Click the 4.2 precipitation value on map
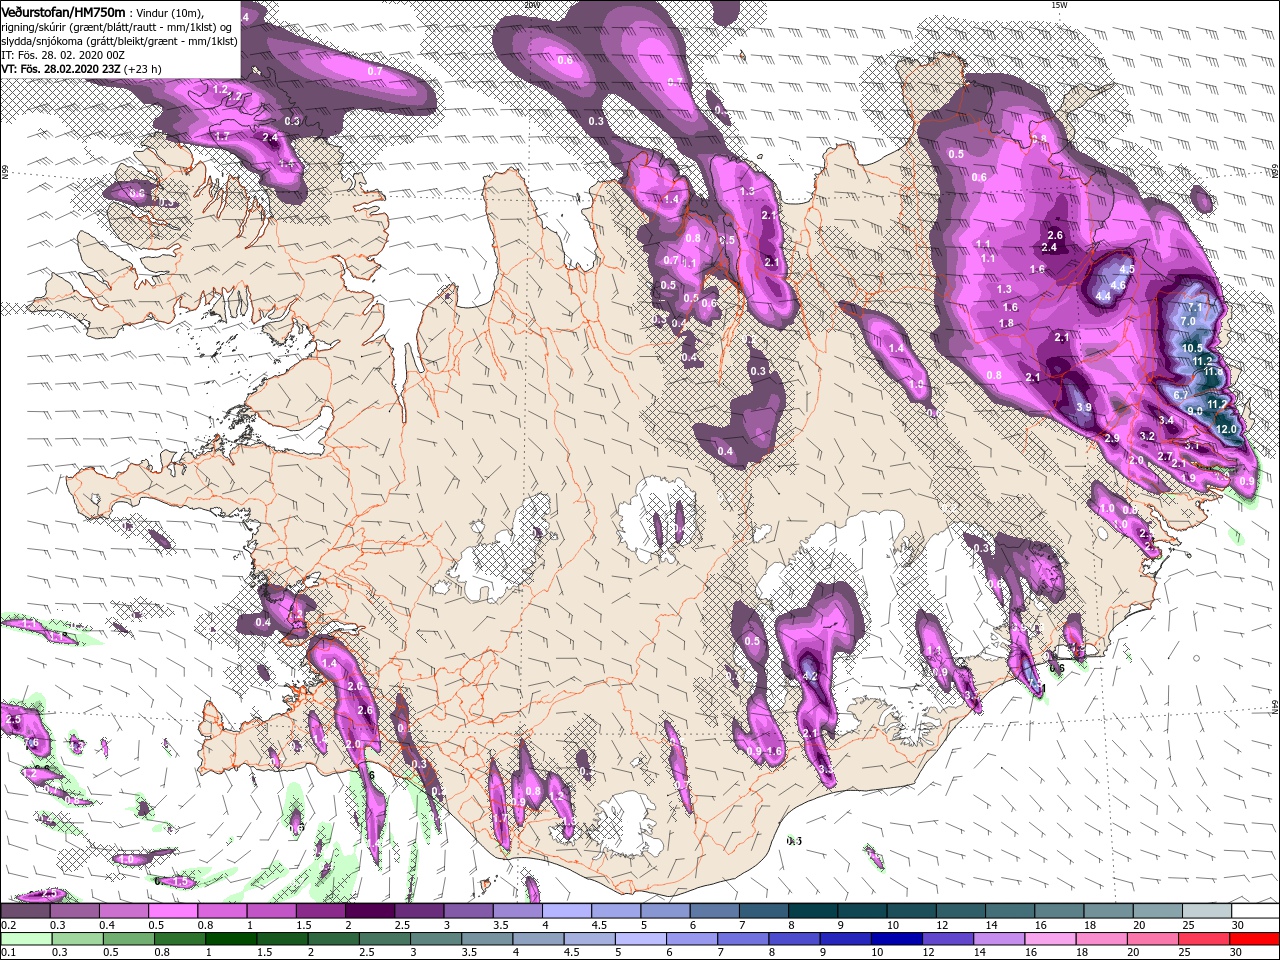This screenshot has height=960, width=1280. pos(811,677)
